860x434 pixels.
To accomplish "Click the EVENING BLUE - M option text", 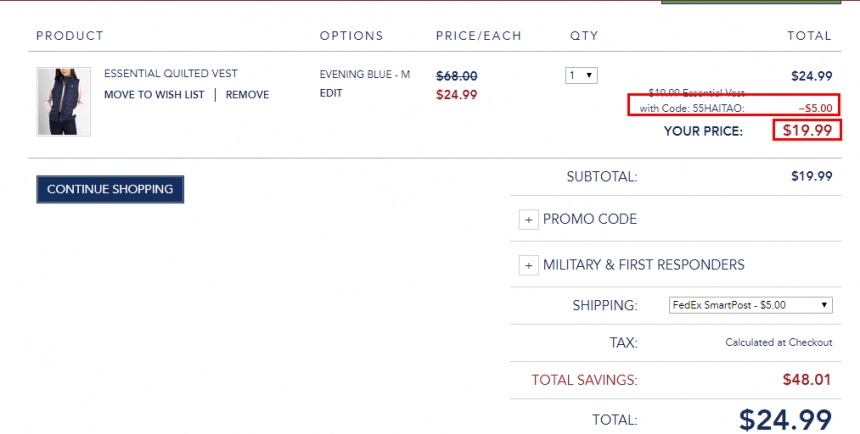I will click(365, 75).
